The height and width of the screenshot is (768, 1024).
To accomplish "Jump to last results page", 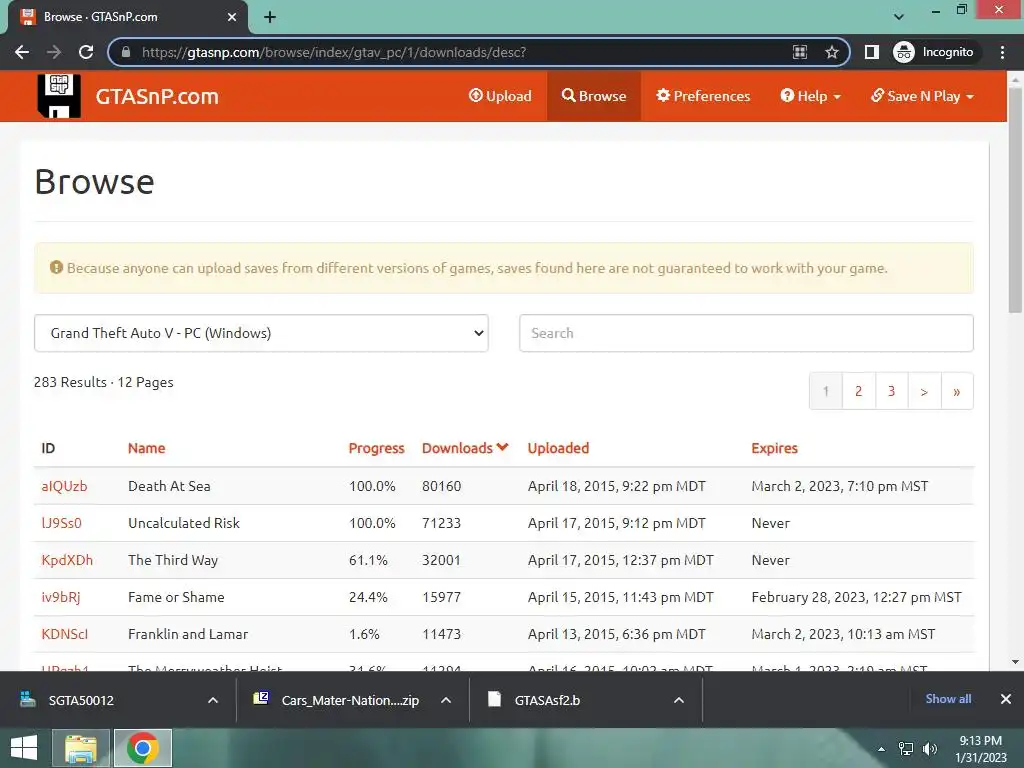I will pos(957,391).
